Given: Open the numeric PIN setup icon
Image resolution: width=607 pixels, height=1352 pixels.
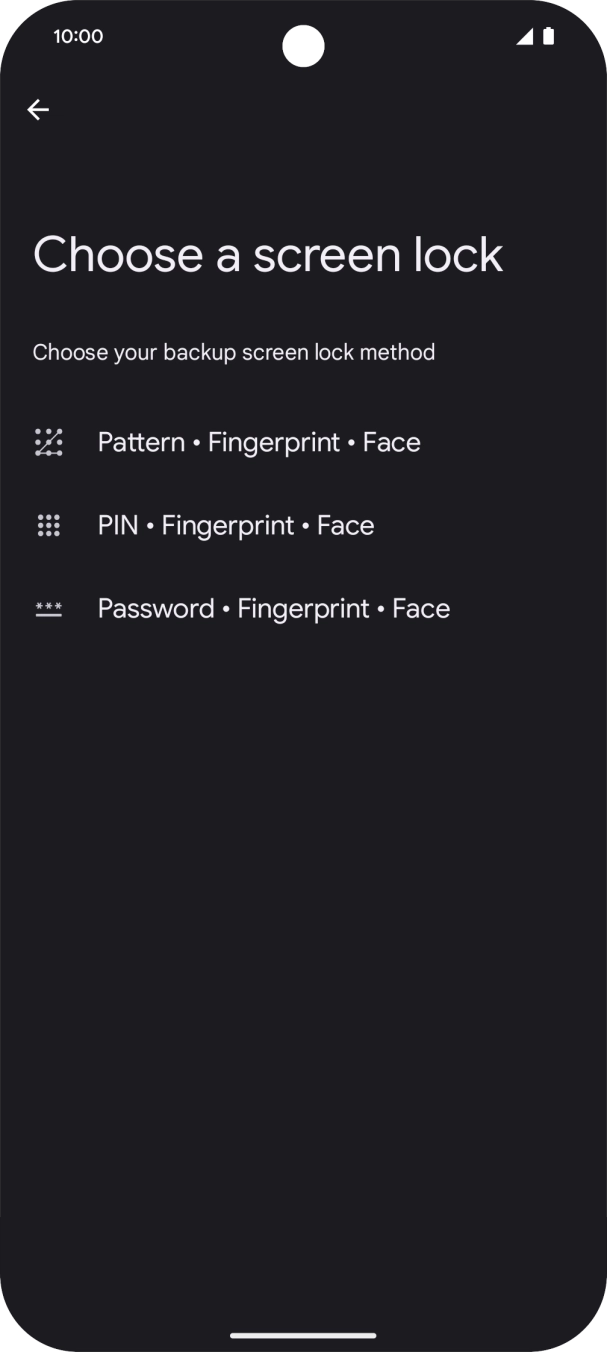Looking at the screenshot, I should tap(48, 524).
